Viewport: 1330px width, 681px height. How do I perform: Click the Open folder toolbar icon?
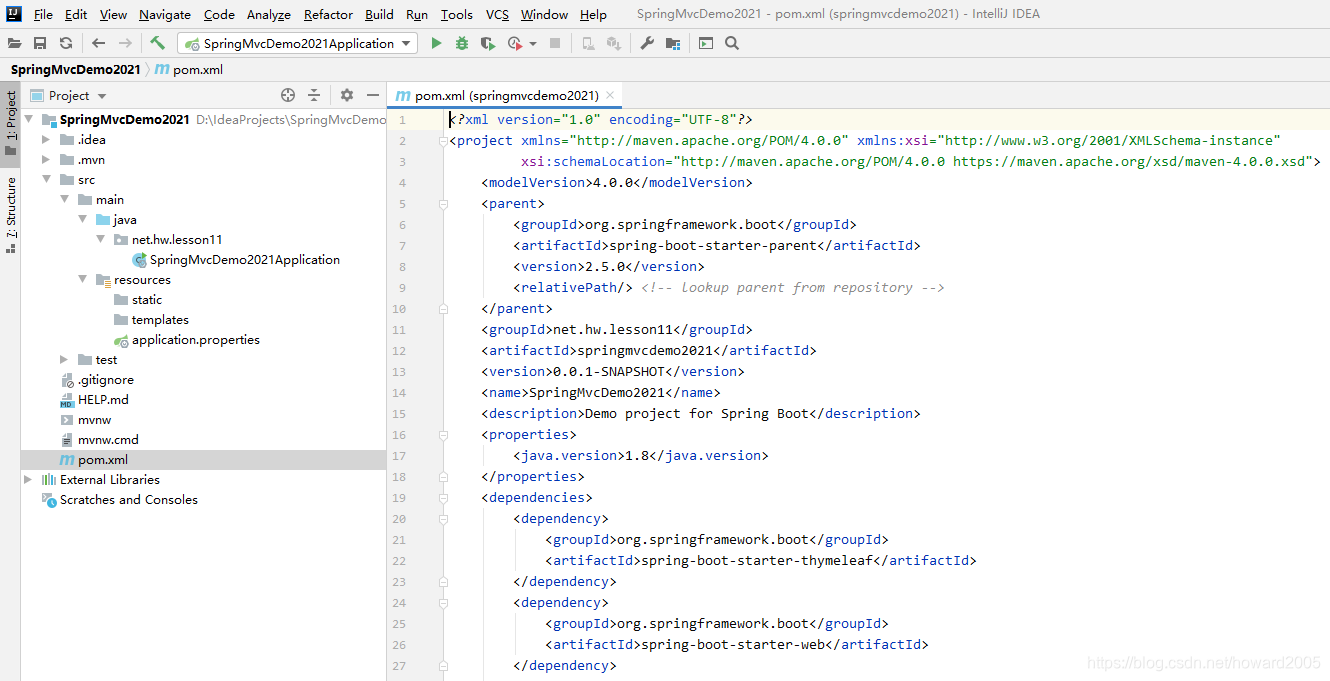pyautogui.click(x=14, y=43)
